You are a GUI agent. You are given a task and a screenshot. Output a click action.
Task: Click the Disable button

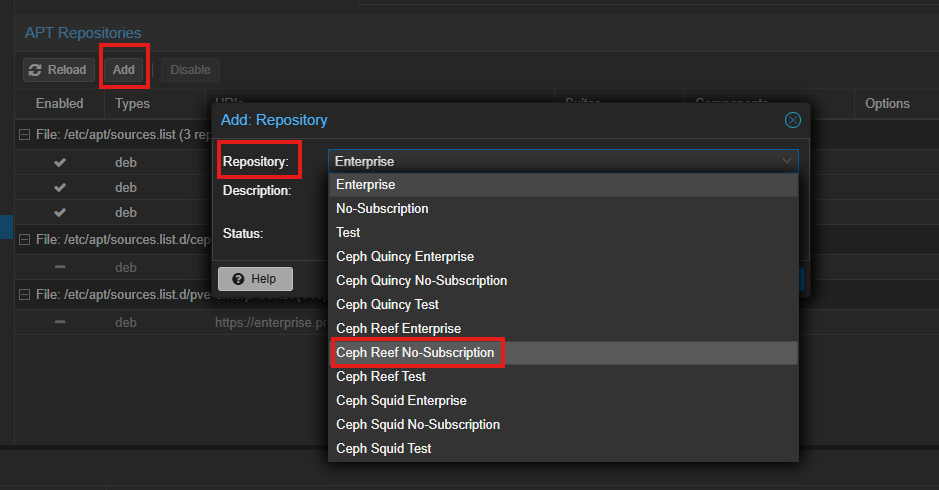(190, 69)
